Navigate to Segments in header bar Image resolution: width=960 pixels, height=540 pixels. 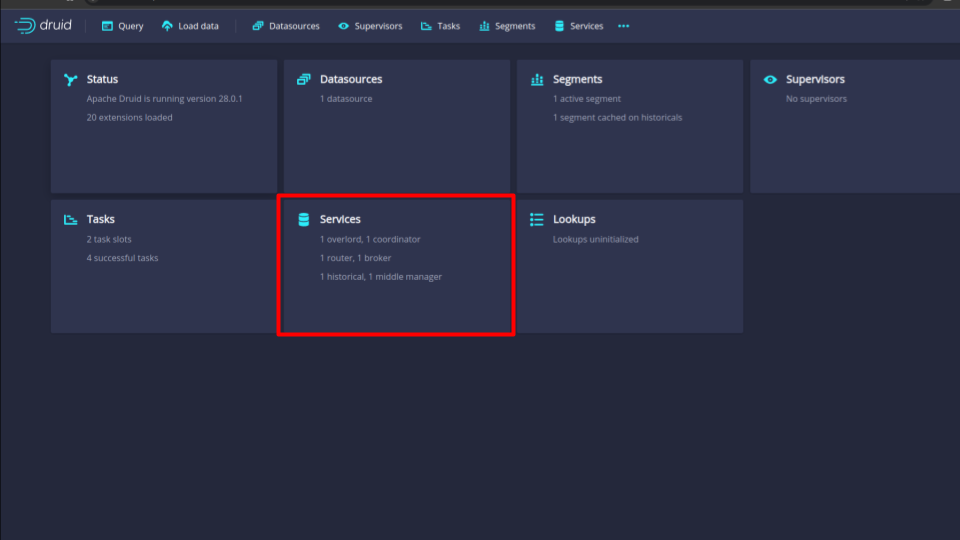507,26
